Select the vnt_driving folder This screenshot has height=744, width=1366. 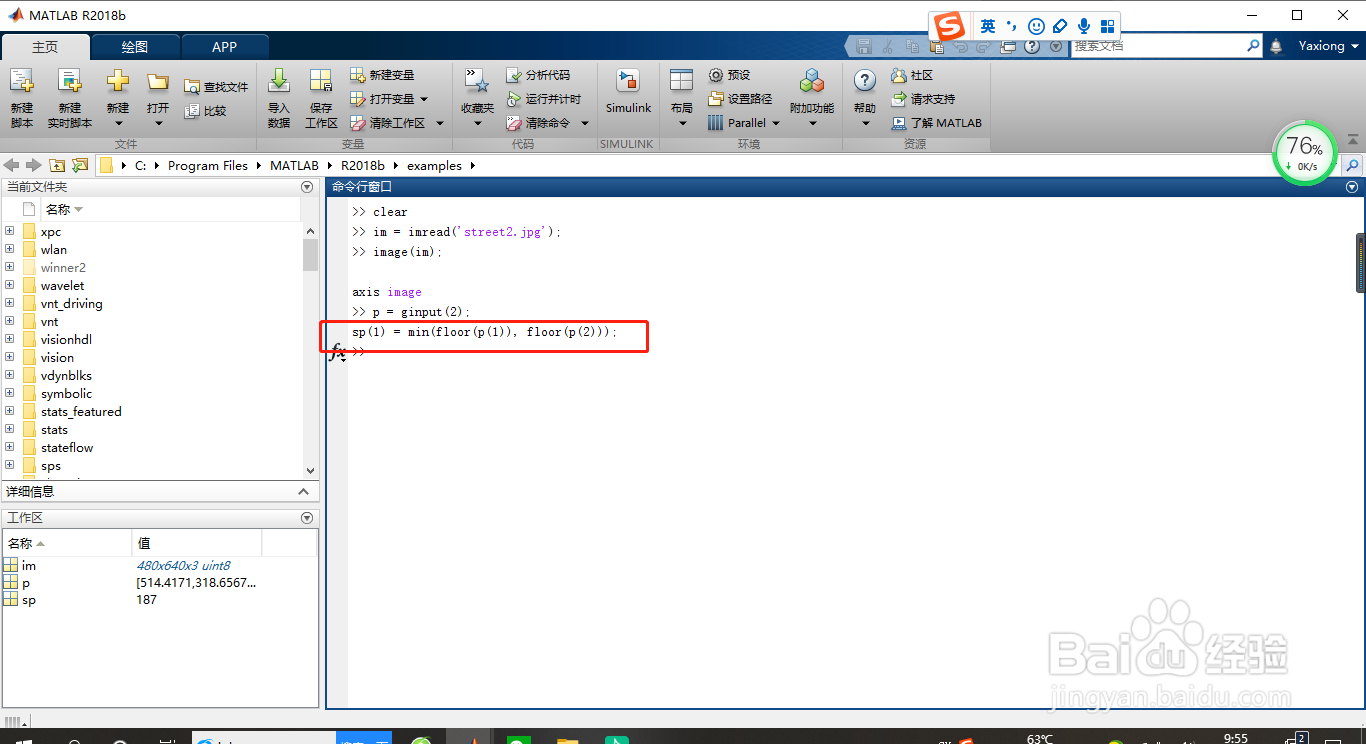click(x=71, y=304)
